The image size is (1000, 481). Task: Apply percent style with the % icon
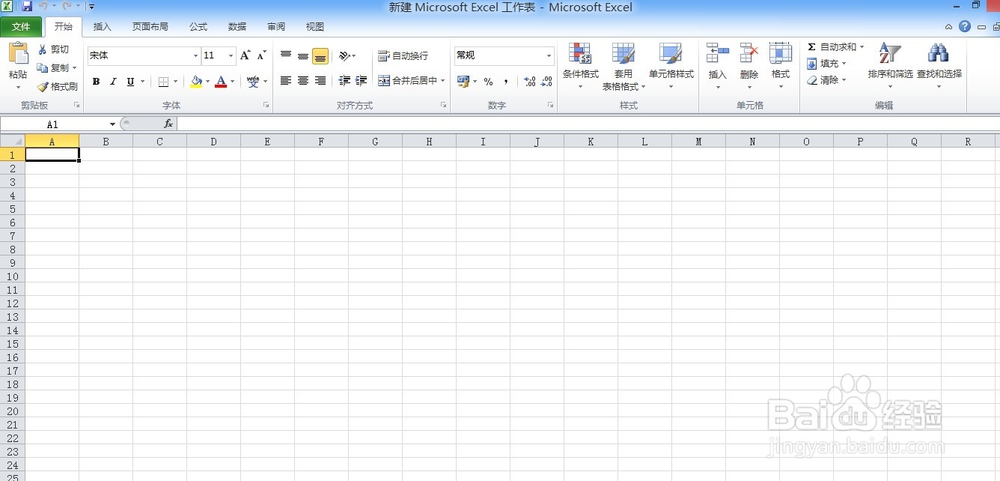point(488,82)
